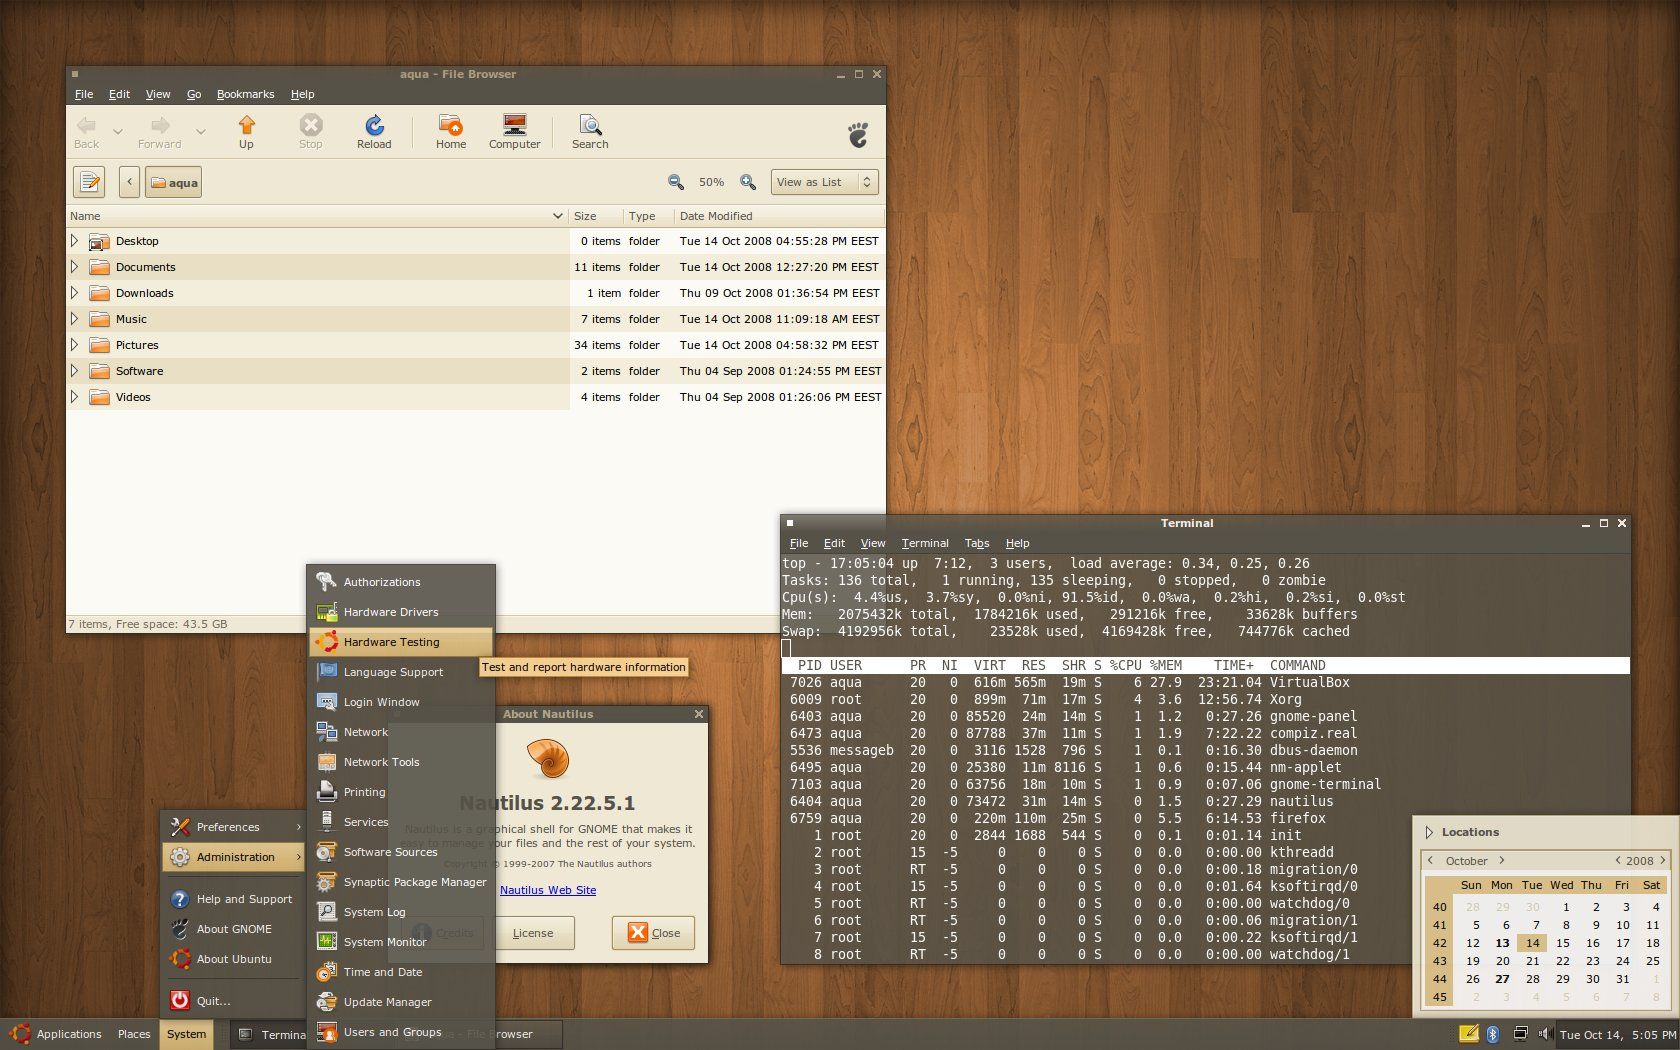This screenshot has width=1680, height=1050.
Task: Click the Bluetooth tray icon
Action: pos(1493,1034)
